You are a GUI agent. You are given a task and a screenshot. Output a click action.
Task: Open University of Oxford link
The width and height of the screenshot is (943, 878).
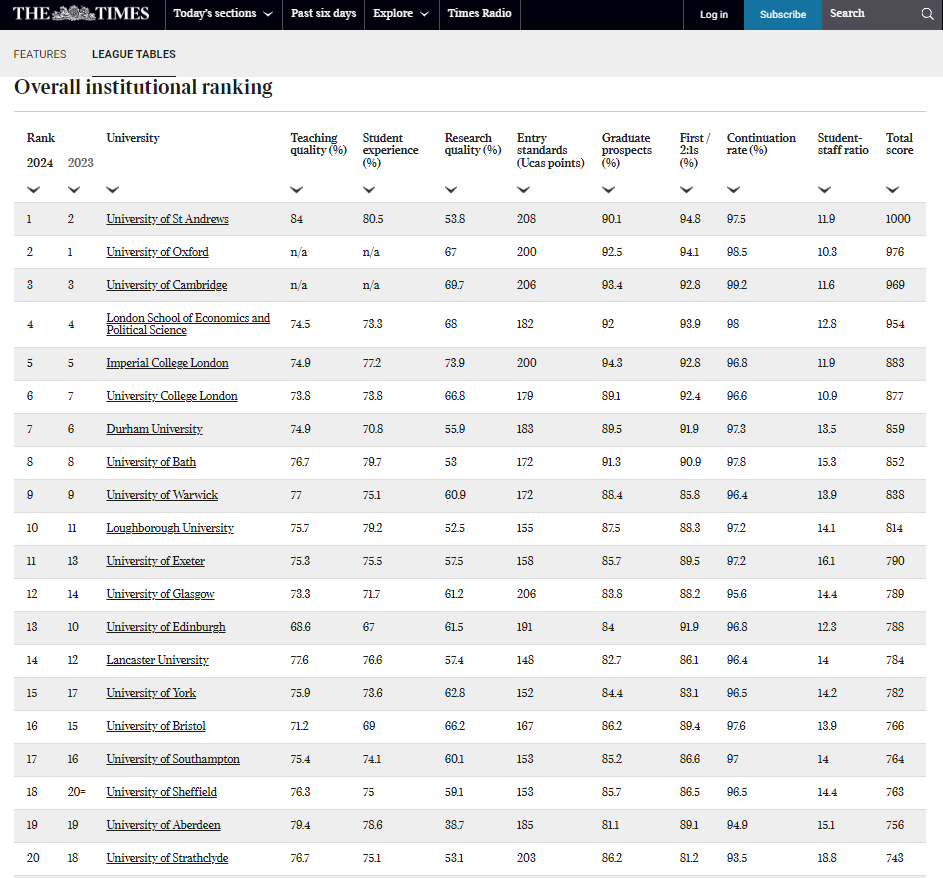pos(158,252)
